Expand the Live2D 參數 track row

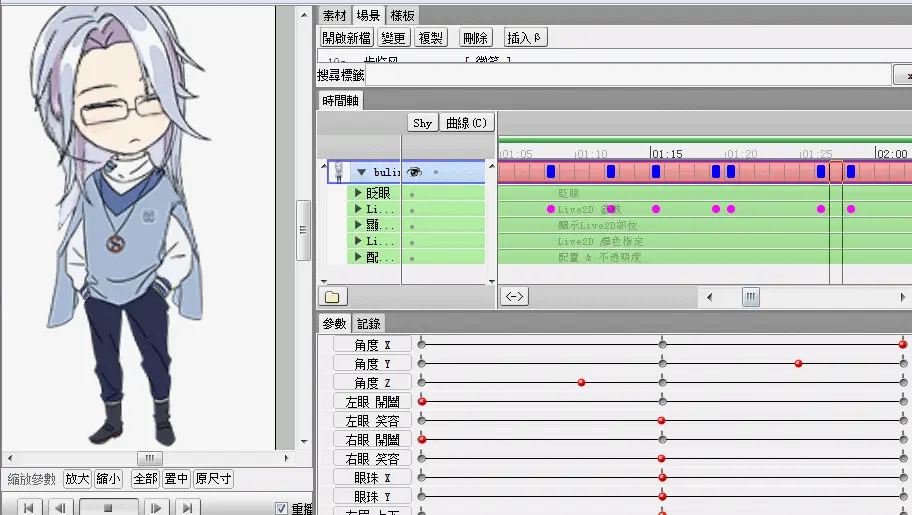358,208
